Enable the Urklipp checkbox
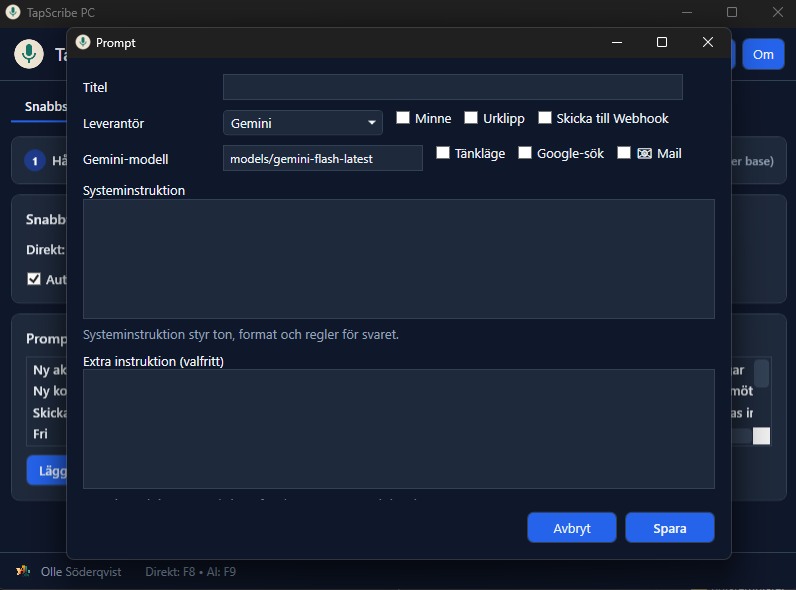796x590 pixels. [x=471, y=118]
